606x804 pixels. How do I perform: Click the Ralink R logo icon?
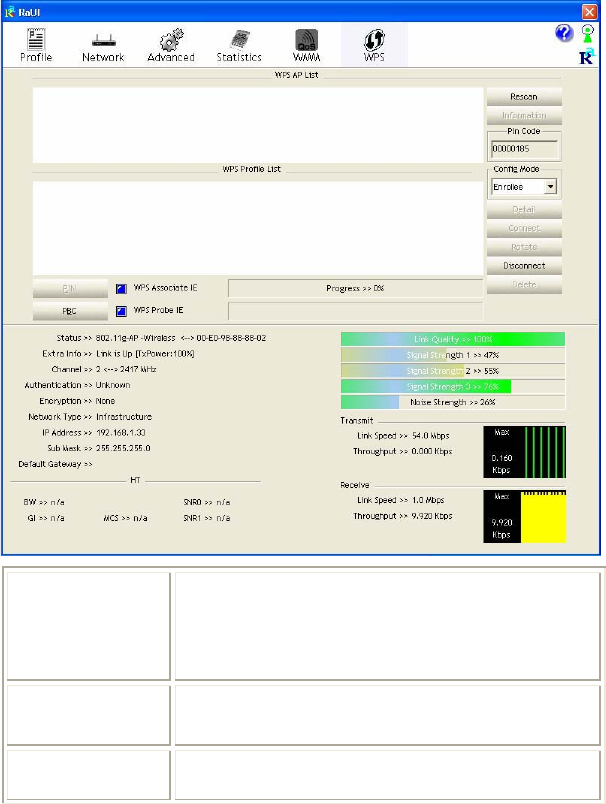click(x=587, y=56)
